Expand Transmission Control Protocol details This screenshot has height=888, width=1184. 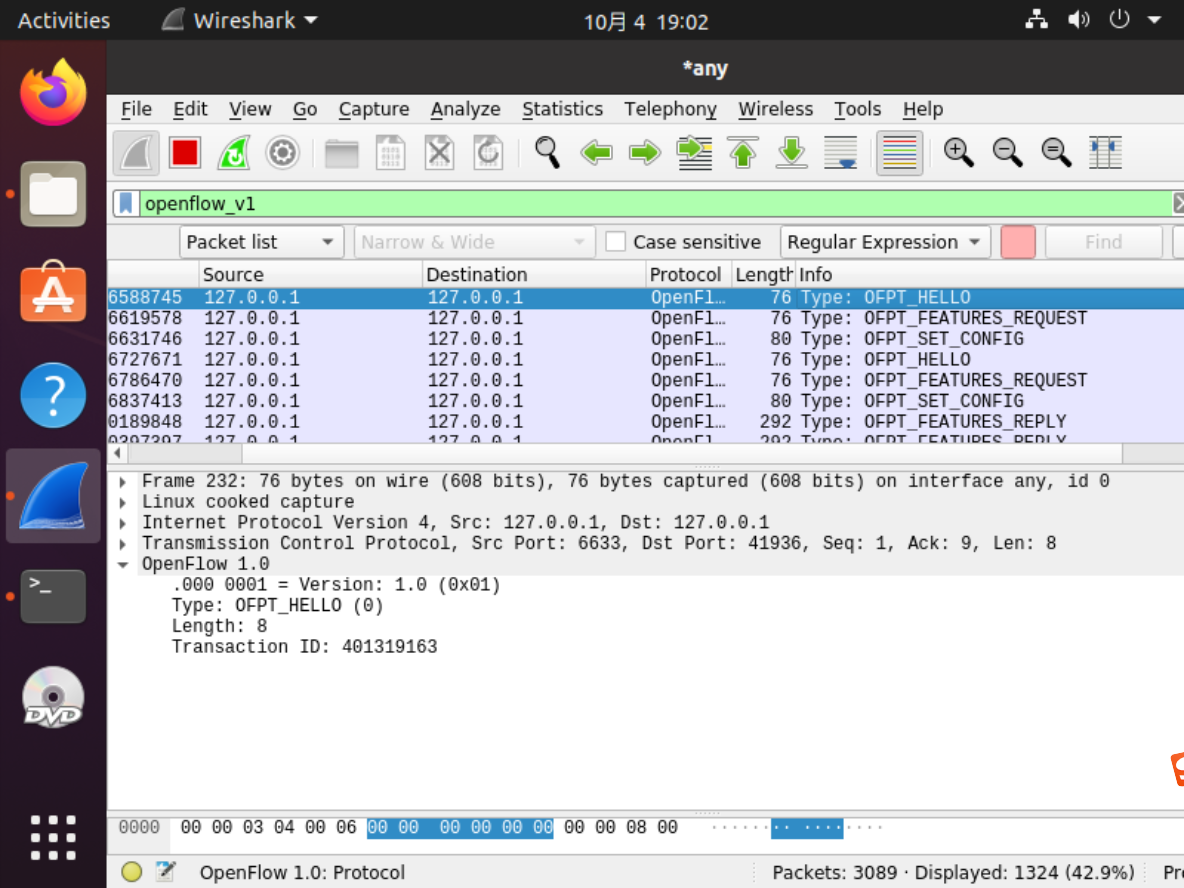click(122, 543)
